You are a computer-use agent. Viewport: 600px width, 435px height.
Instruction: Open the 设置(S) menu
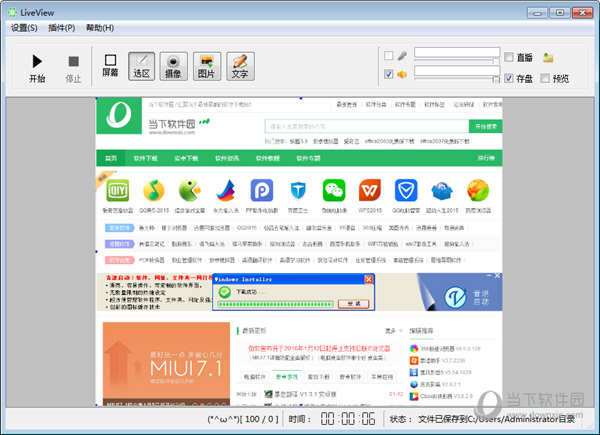click(x=24, y=28)
